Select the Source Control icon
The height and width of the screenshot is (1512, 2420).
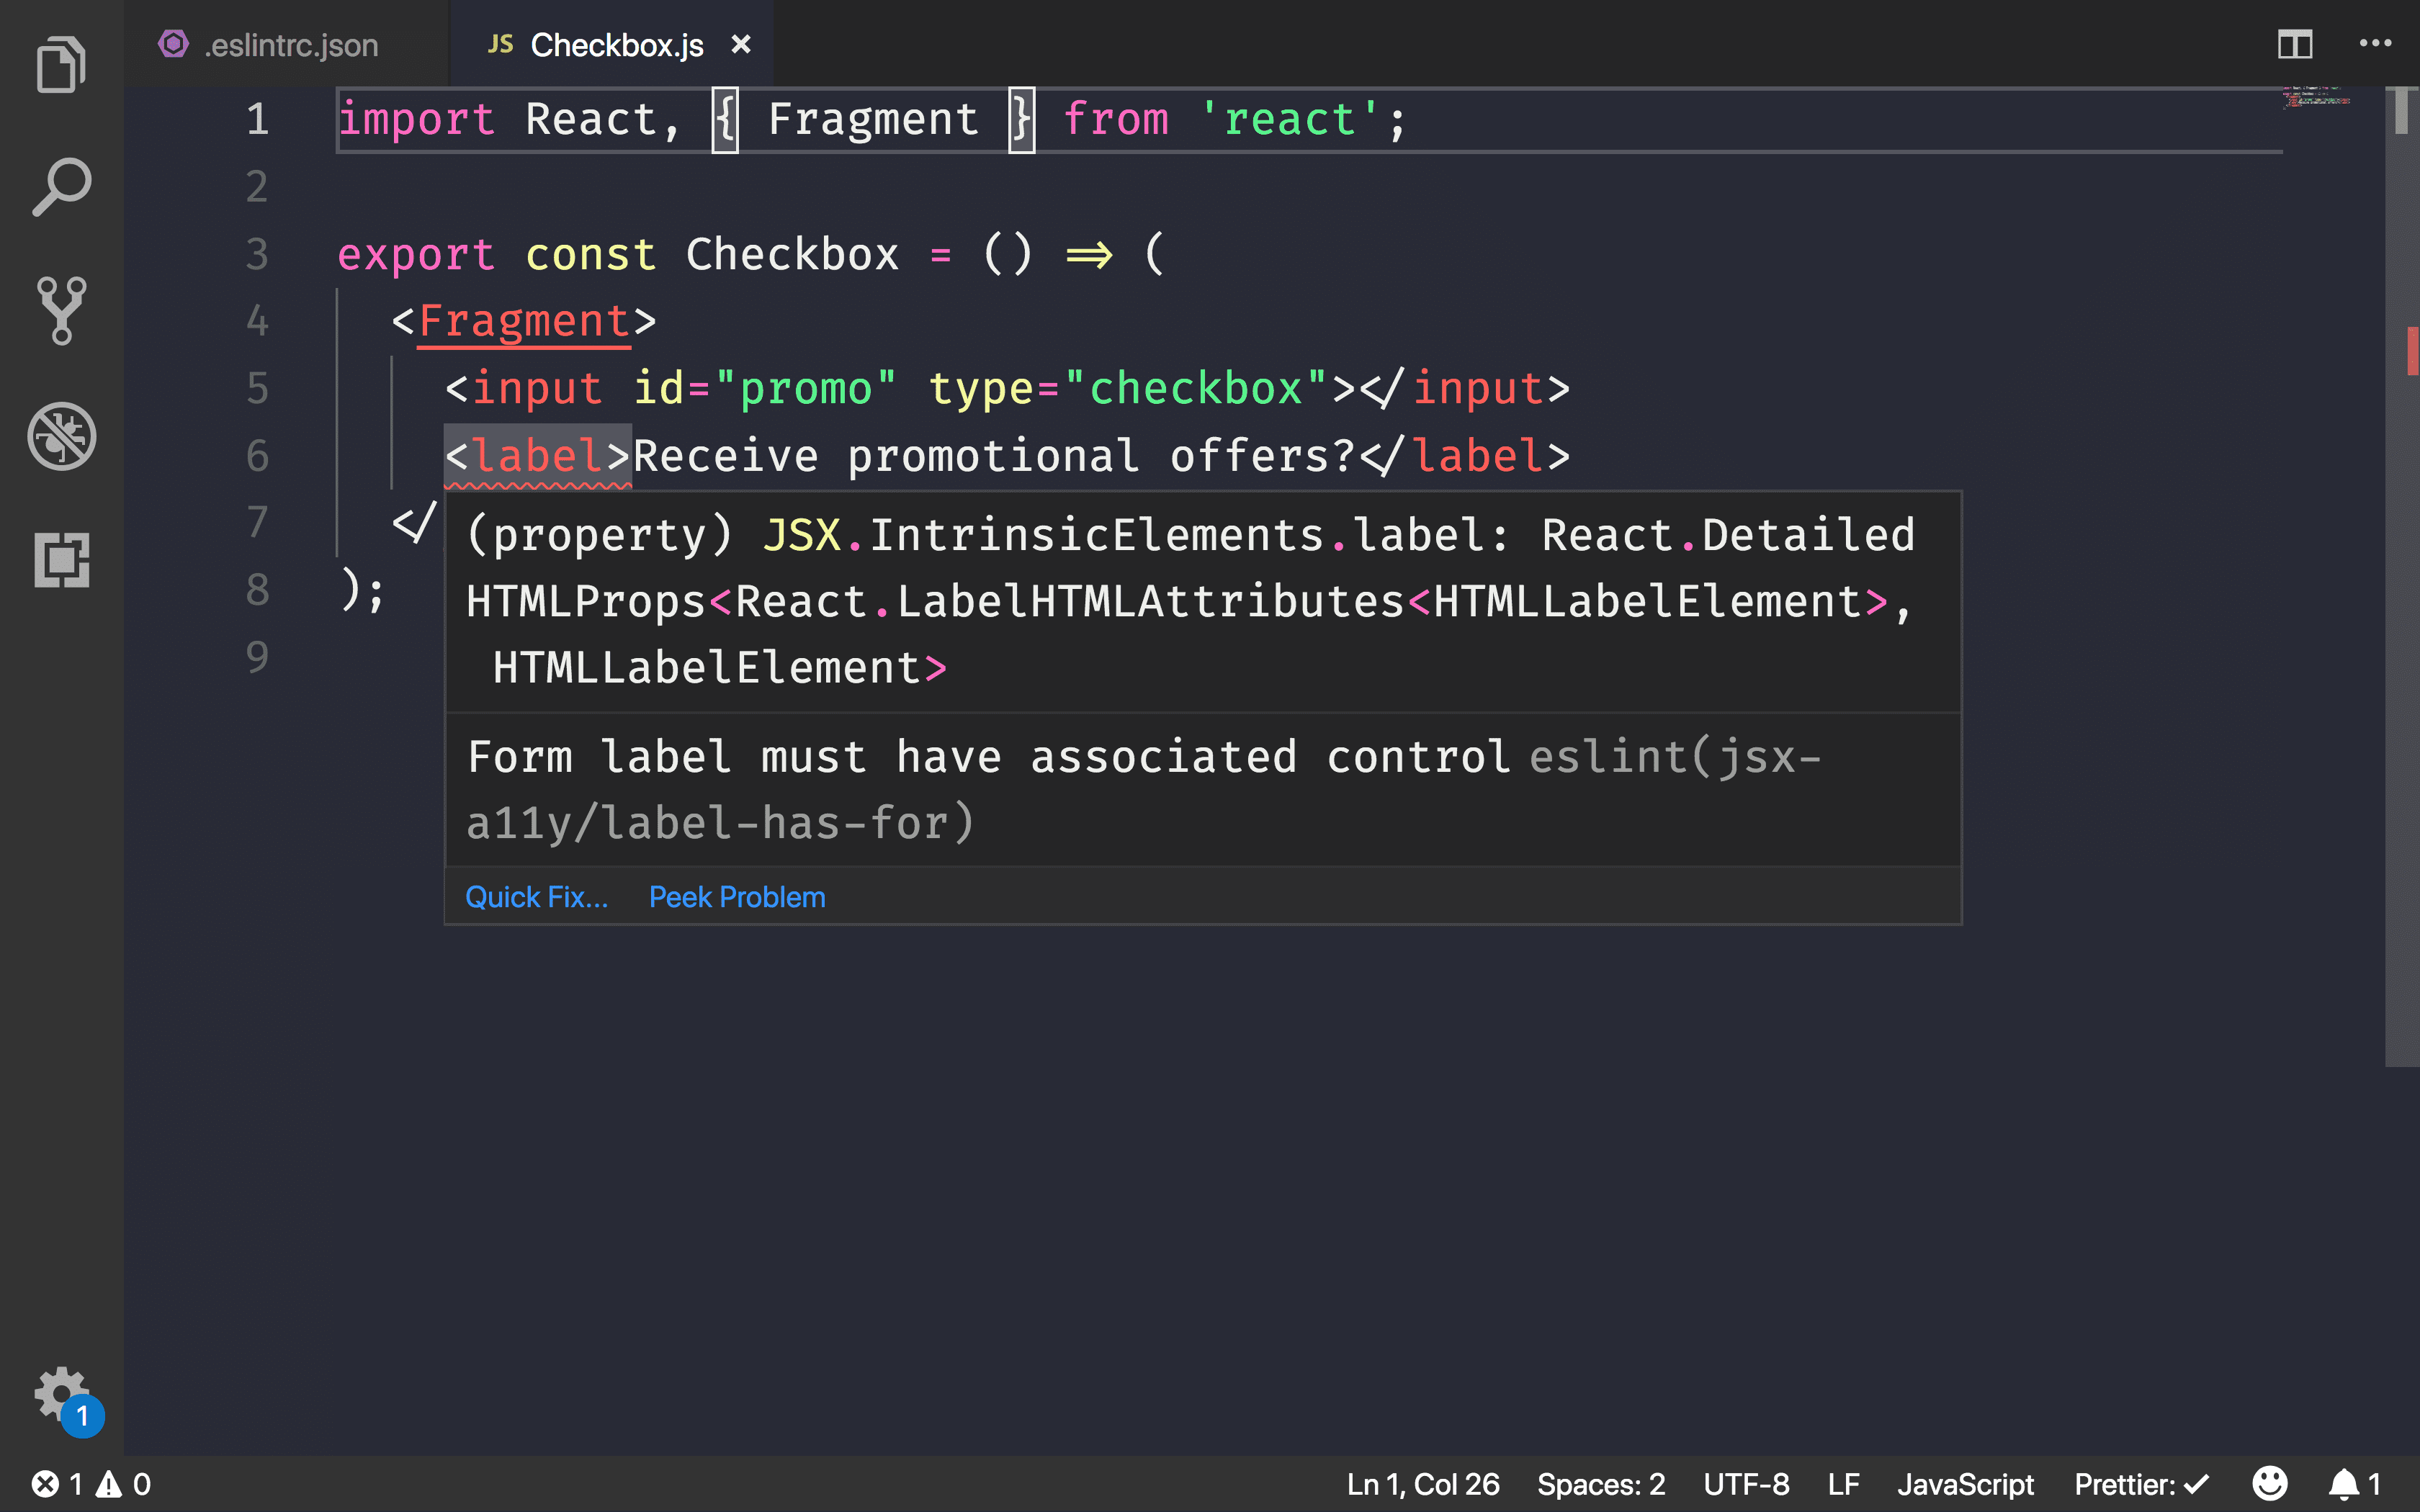coord(61,310)
